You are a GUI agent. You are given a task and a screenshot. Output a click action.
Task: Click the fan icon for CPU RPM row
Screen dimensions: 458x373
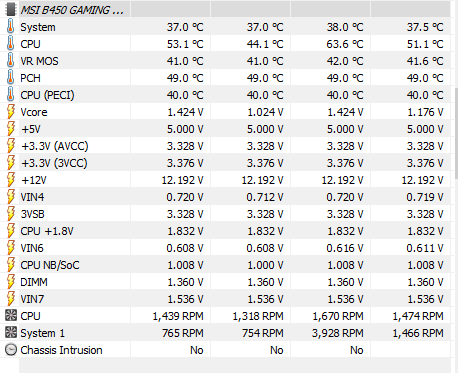coord(11,315)
